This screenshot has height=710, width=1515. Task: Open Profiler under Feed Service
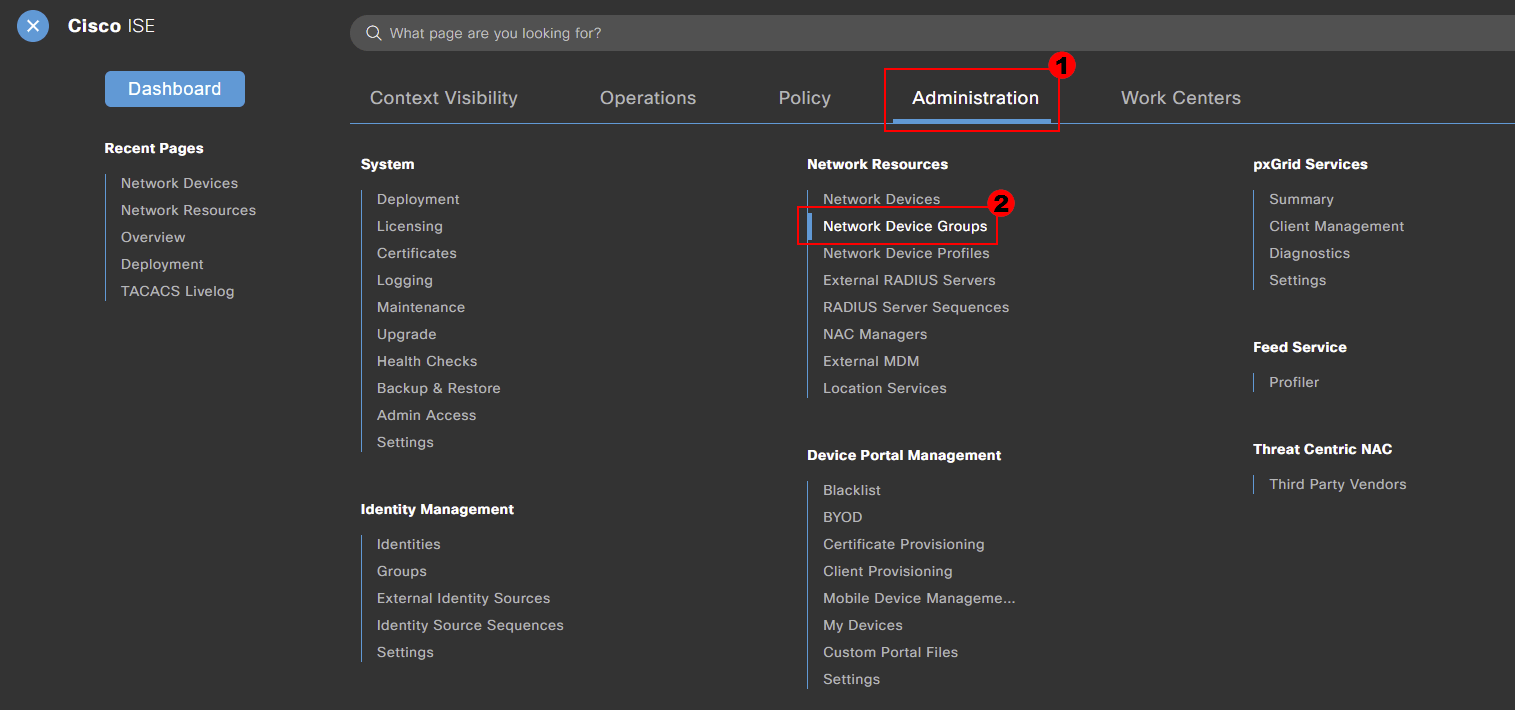1293,382
